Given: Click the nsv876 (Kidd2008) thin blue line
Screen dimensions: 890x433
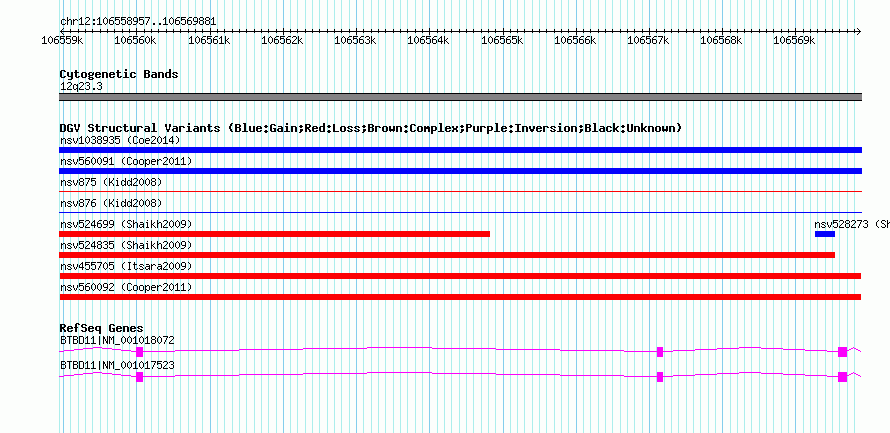Looking at the screenshot, I should tap(460, 213).
